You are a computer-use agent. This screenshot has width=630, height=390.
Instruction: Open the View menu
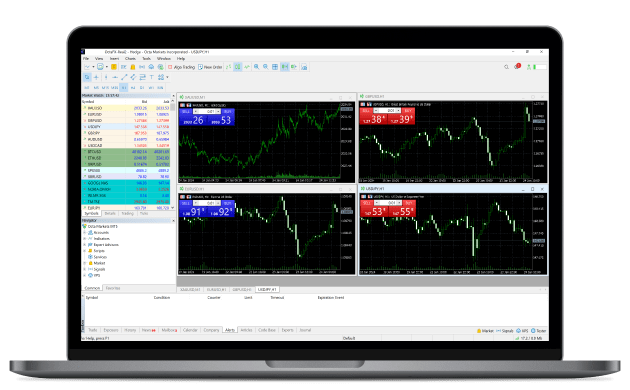pos(99,59)
